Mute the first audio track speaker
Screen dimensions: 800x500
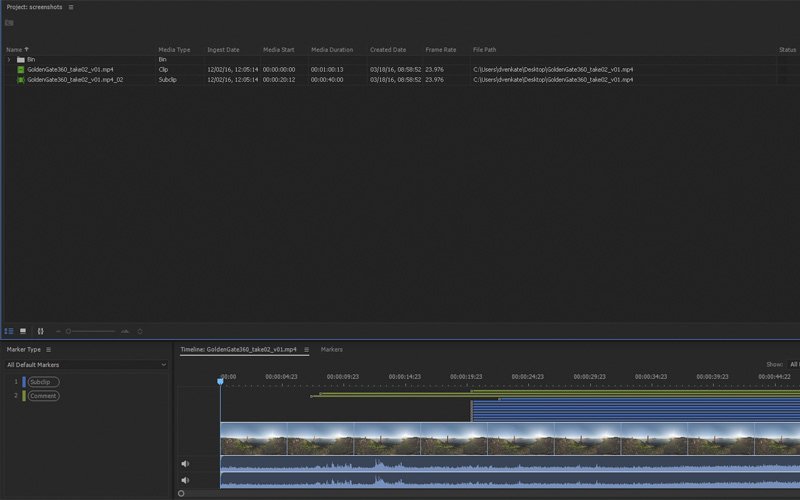point(185,464)
